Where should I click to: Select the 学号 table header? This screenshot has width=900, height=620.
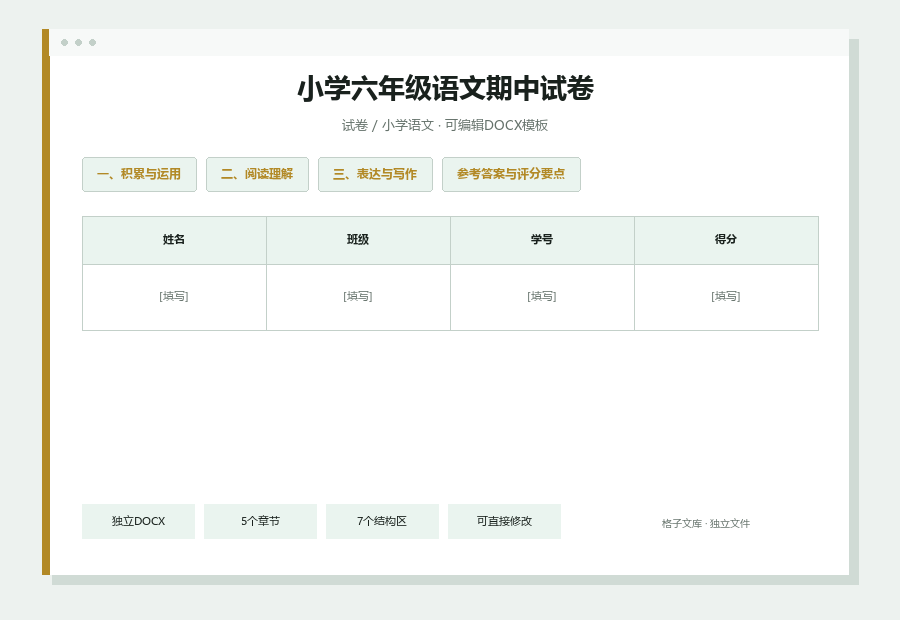[542, 241]
